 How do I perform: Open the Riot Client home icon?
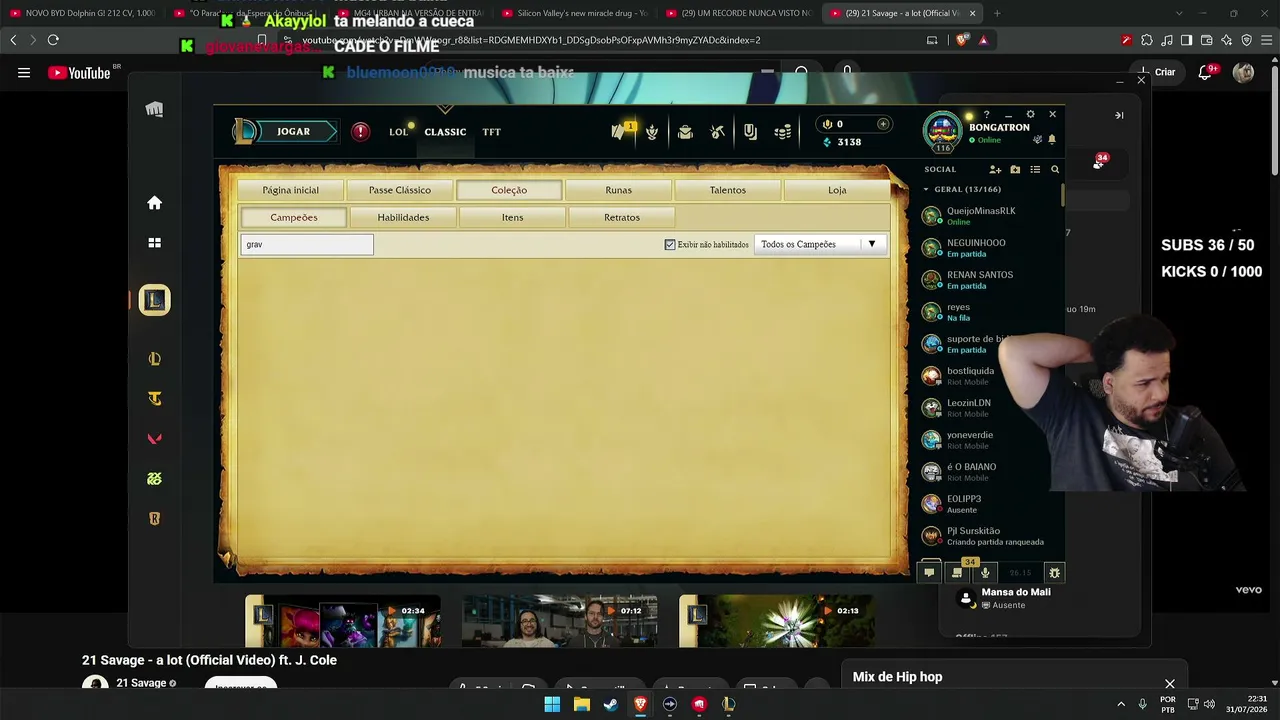154,203
